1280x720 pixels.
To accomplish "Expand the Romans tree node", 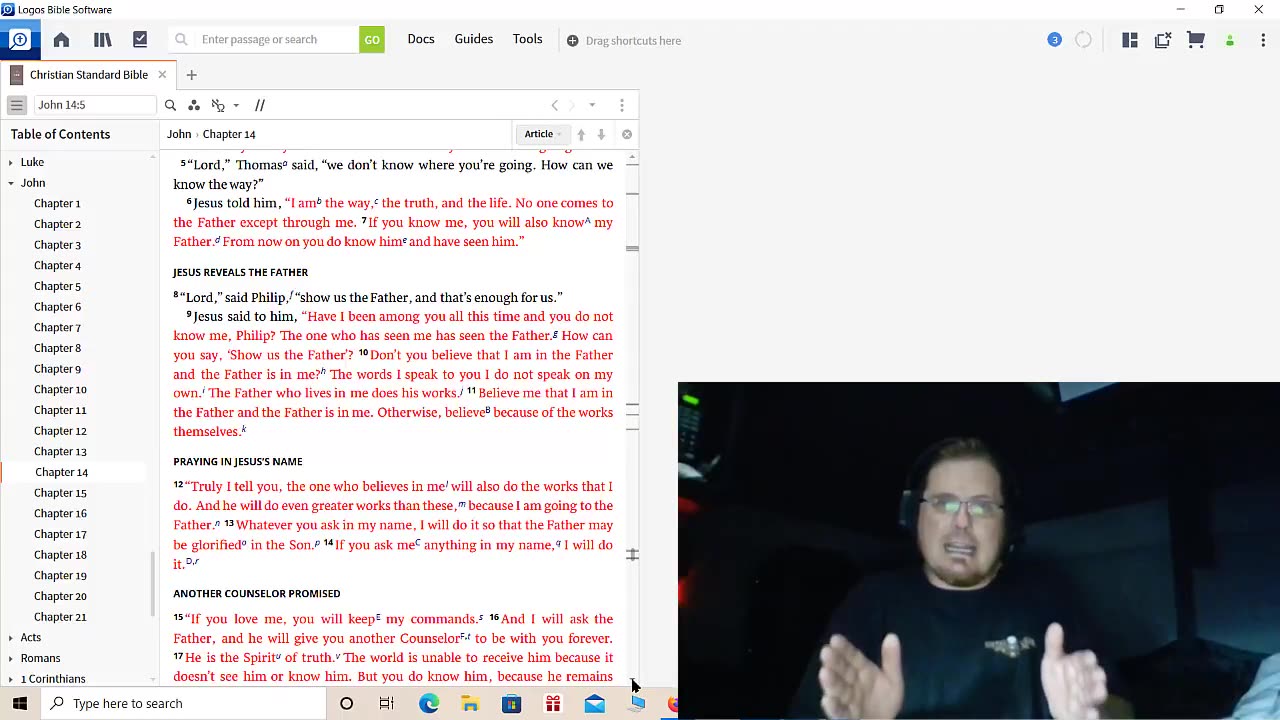I will 11,658.
